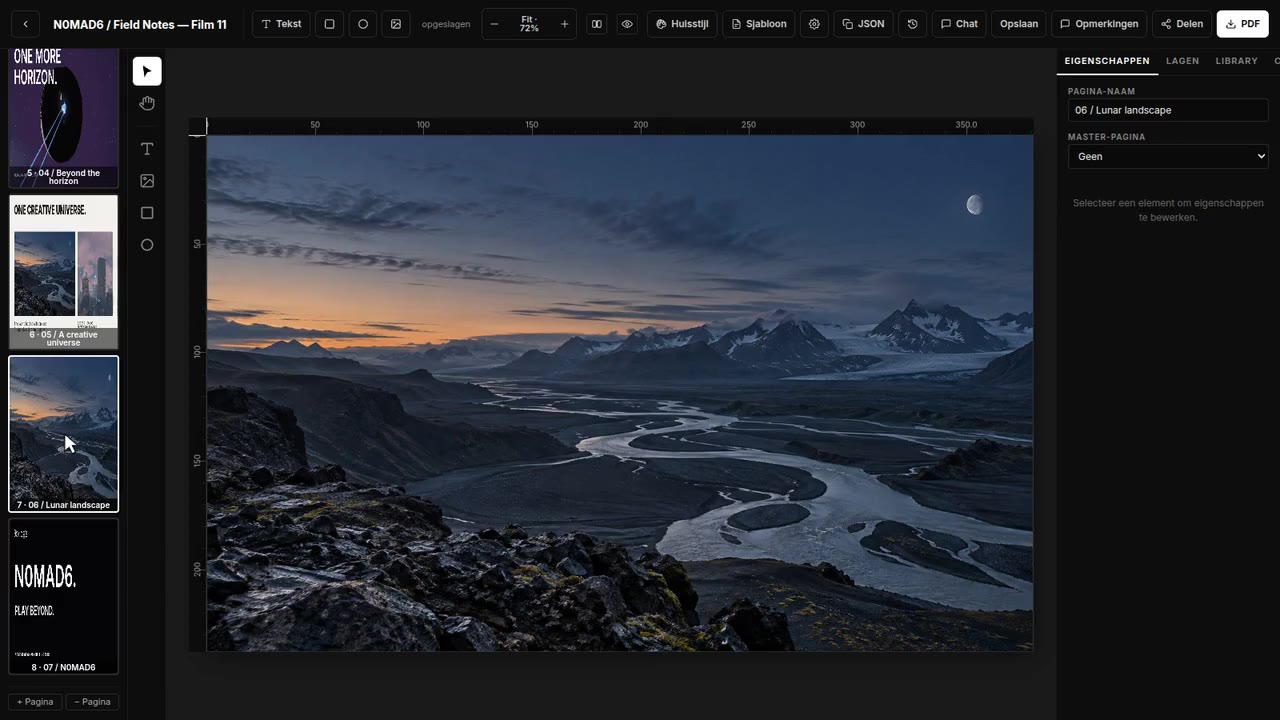Open the JSON view

(x=863, y=24)
